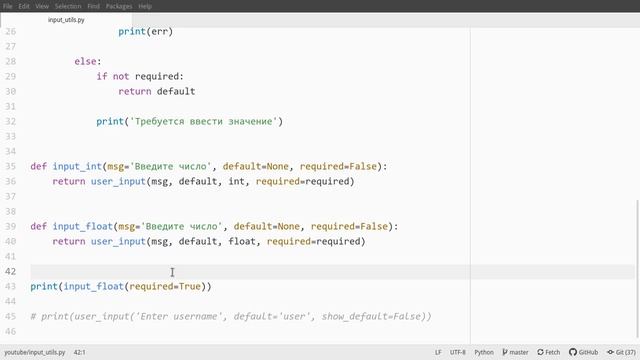Click 'user_input' call on line 36
Image resolution: width=640 pixels, height=360 pixels.
118,181
